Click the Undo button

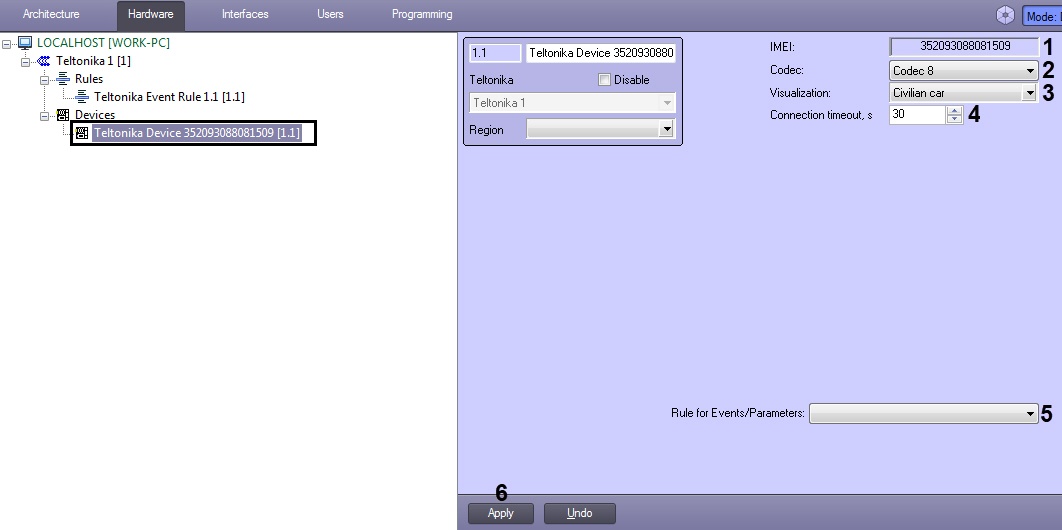click(x=580, y=513)
